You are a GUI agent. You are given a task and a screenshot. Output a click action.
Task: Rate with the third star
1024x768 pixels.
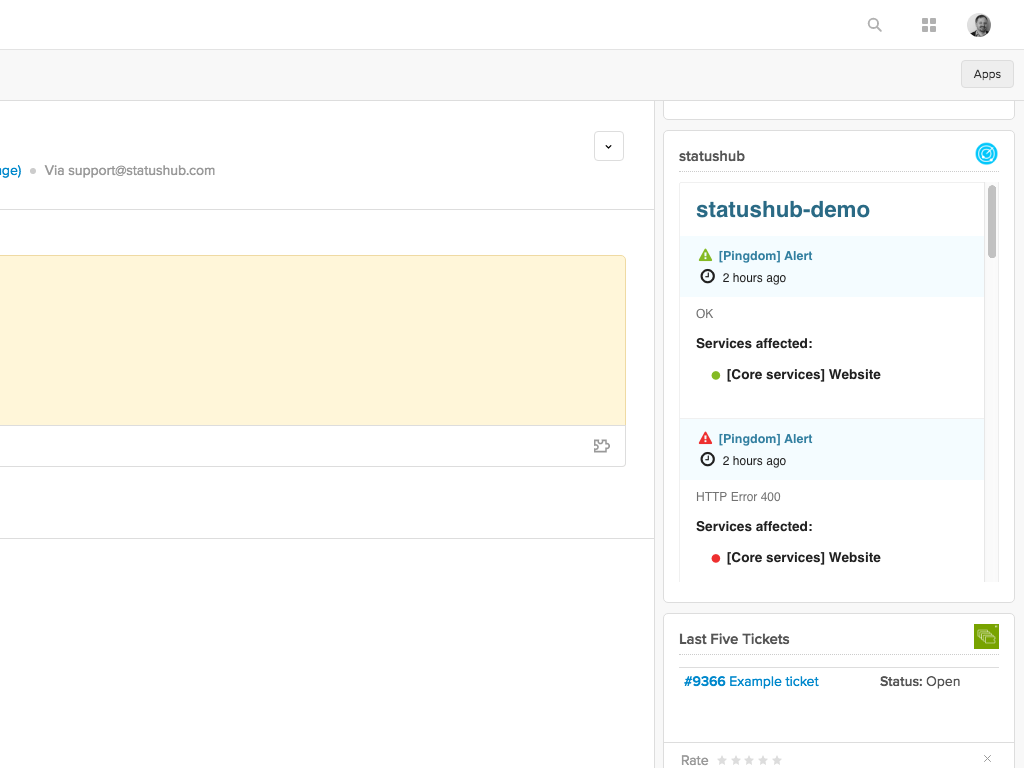click(x=748, y=760)
